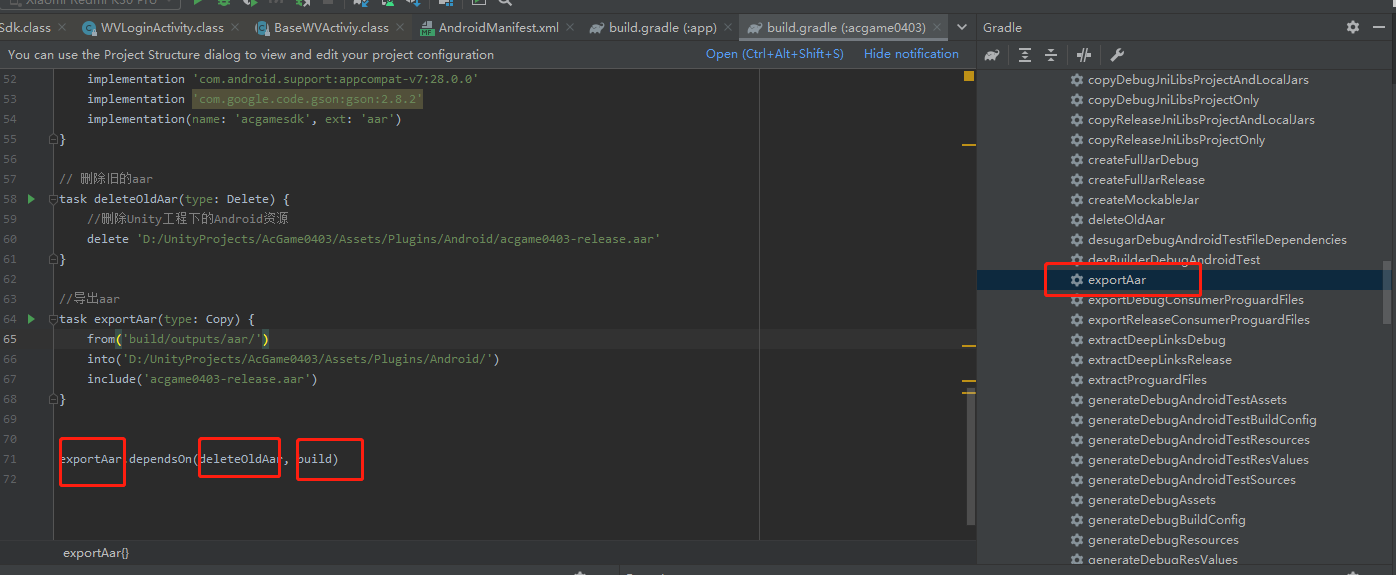Click gear icon beside generateDebugAndroidTestSources
Screen dimensions: 1396x575
tap(1077, 480)
